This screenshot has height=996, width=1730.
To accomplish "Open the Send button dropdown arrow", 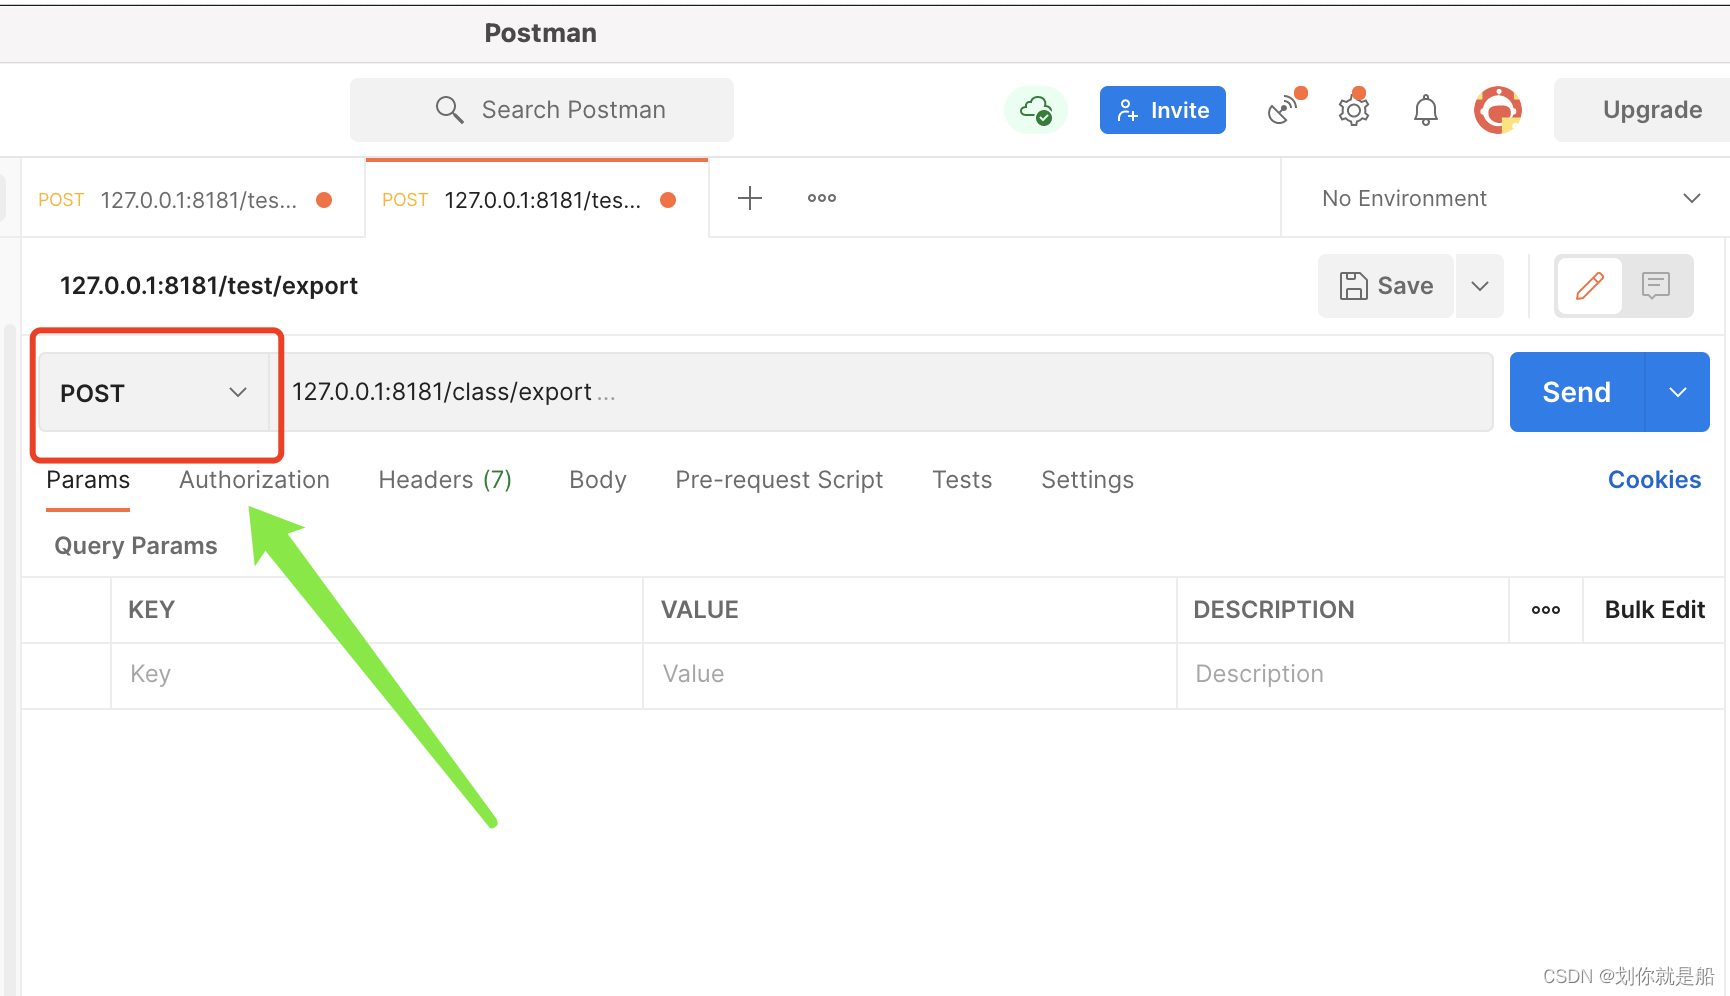I will pyautogui.click(x=1676, y=392).
